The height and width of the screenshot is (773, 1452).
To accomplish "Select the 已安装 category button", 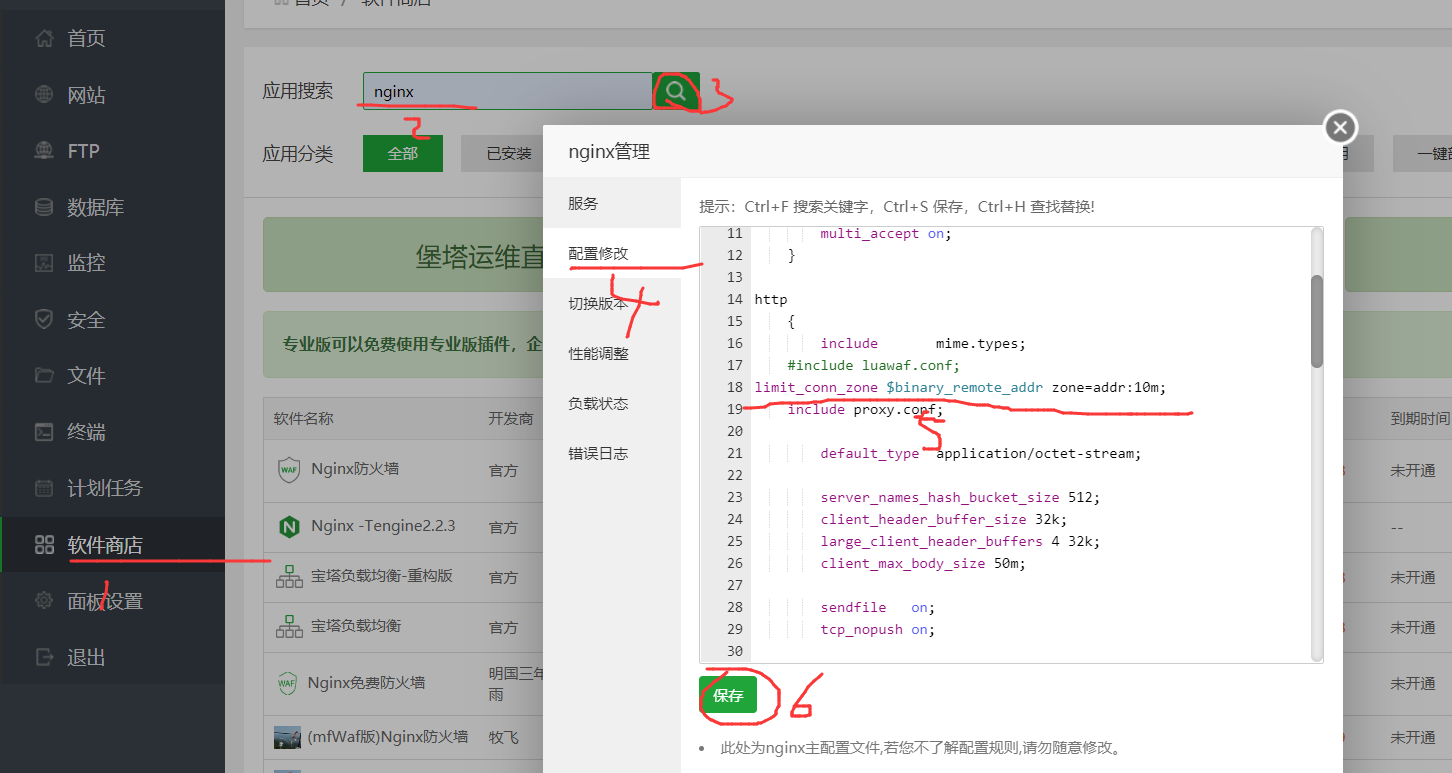I will pos(501,154).
